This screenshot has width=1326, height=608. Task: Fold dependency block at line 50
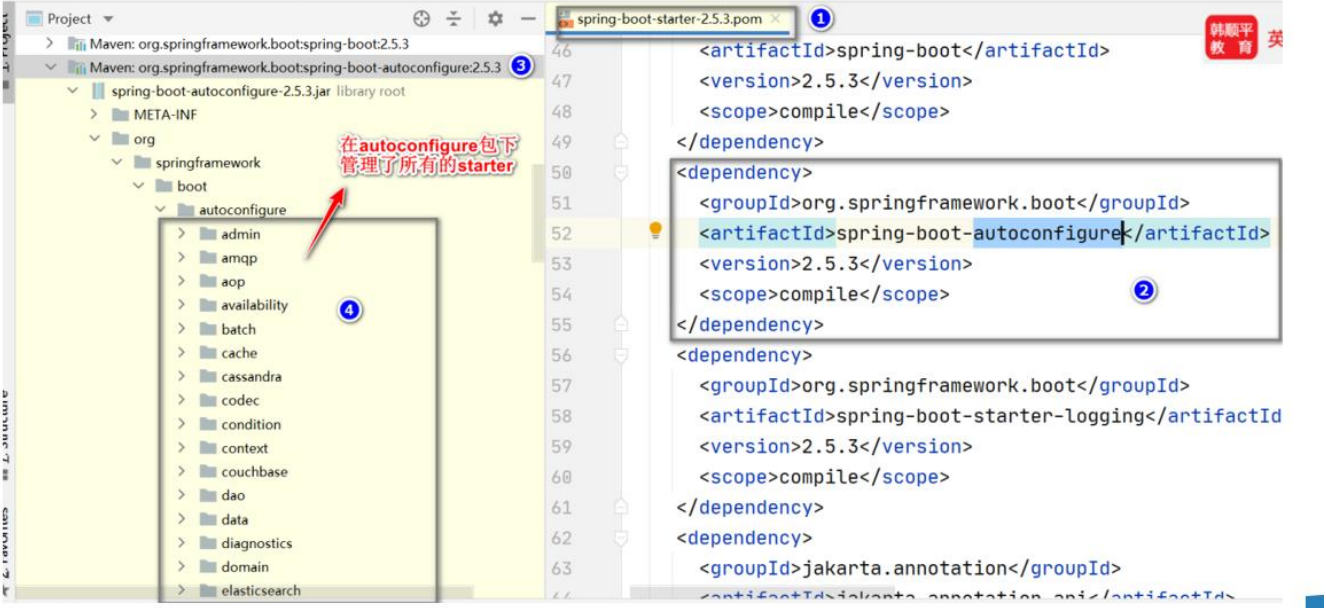coord(621,173)
